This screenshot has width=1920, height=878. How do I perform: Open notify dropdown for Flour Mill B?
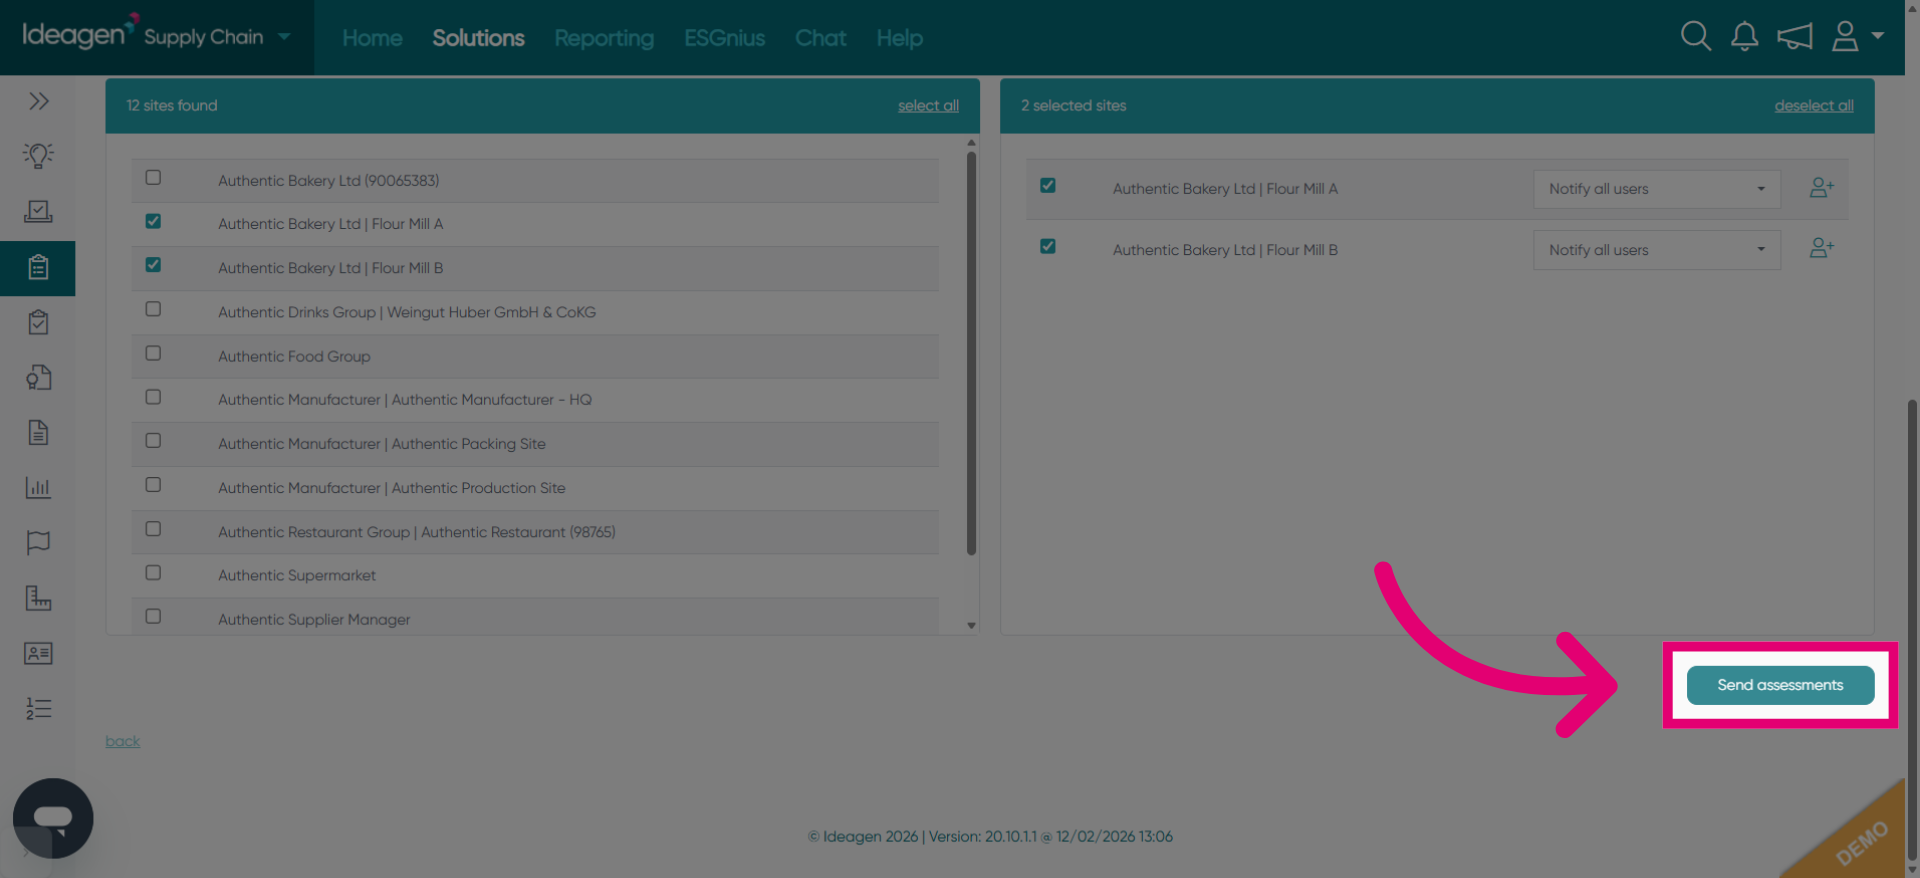point(1657,250)
